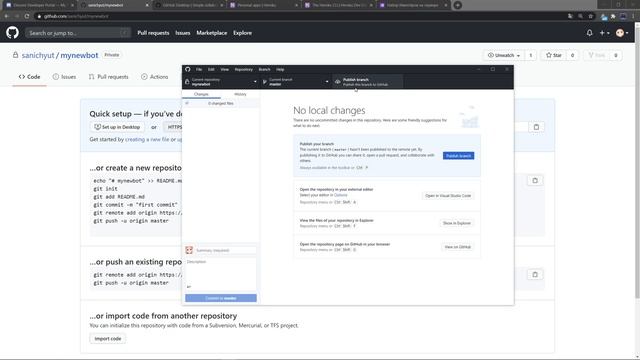This screenshot has height=360, width=640.
Task: Star the mynewbot repository
Action: click(553, 55)
